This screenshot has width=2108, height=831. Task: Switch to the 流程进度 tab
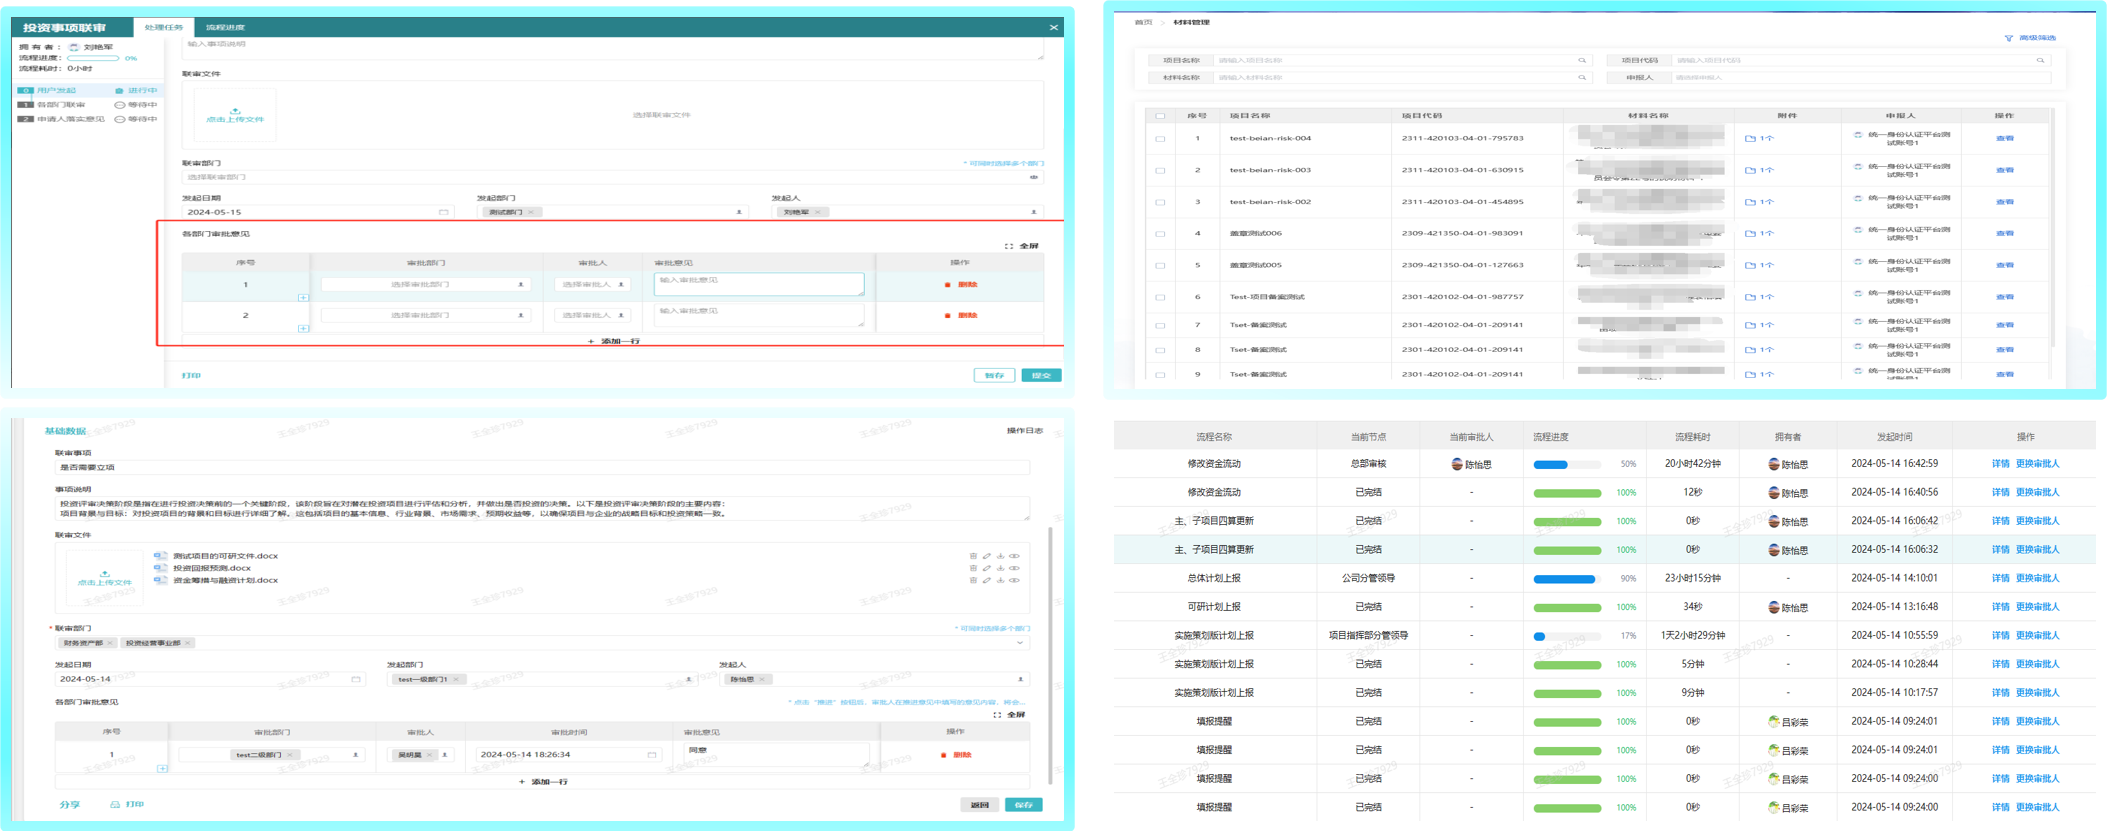(x=225, y=27)
